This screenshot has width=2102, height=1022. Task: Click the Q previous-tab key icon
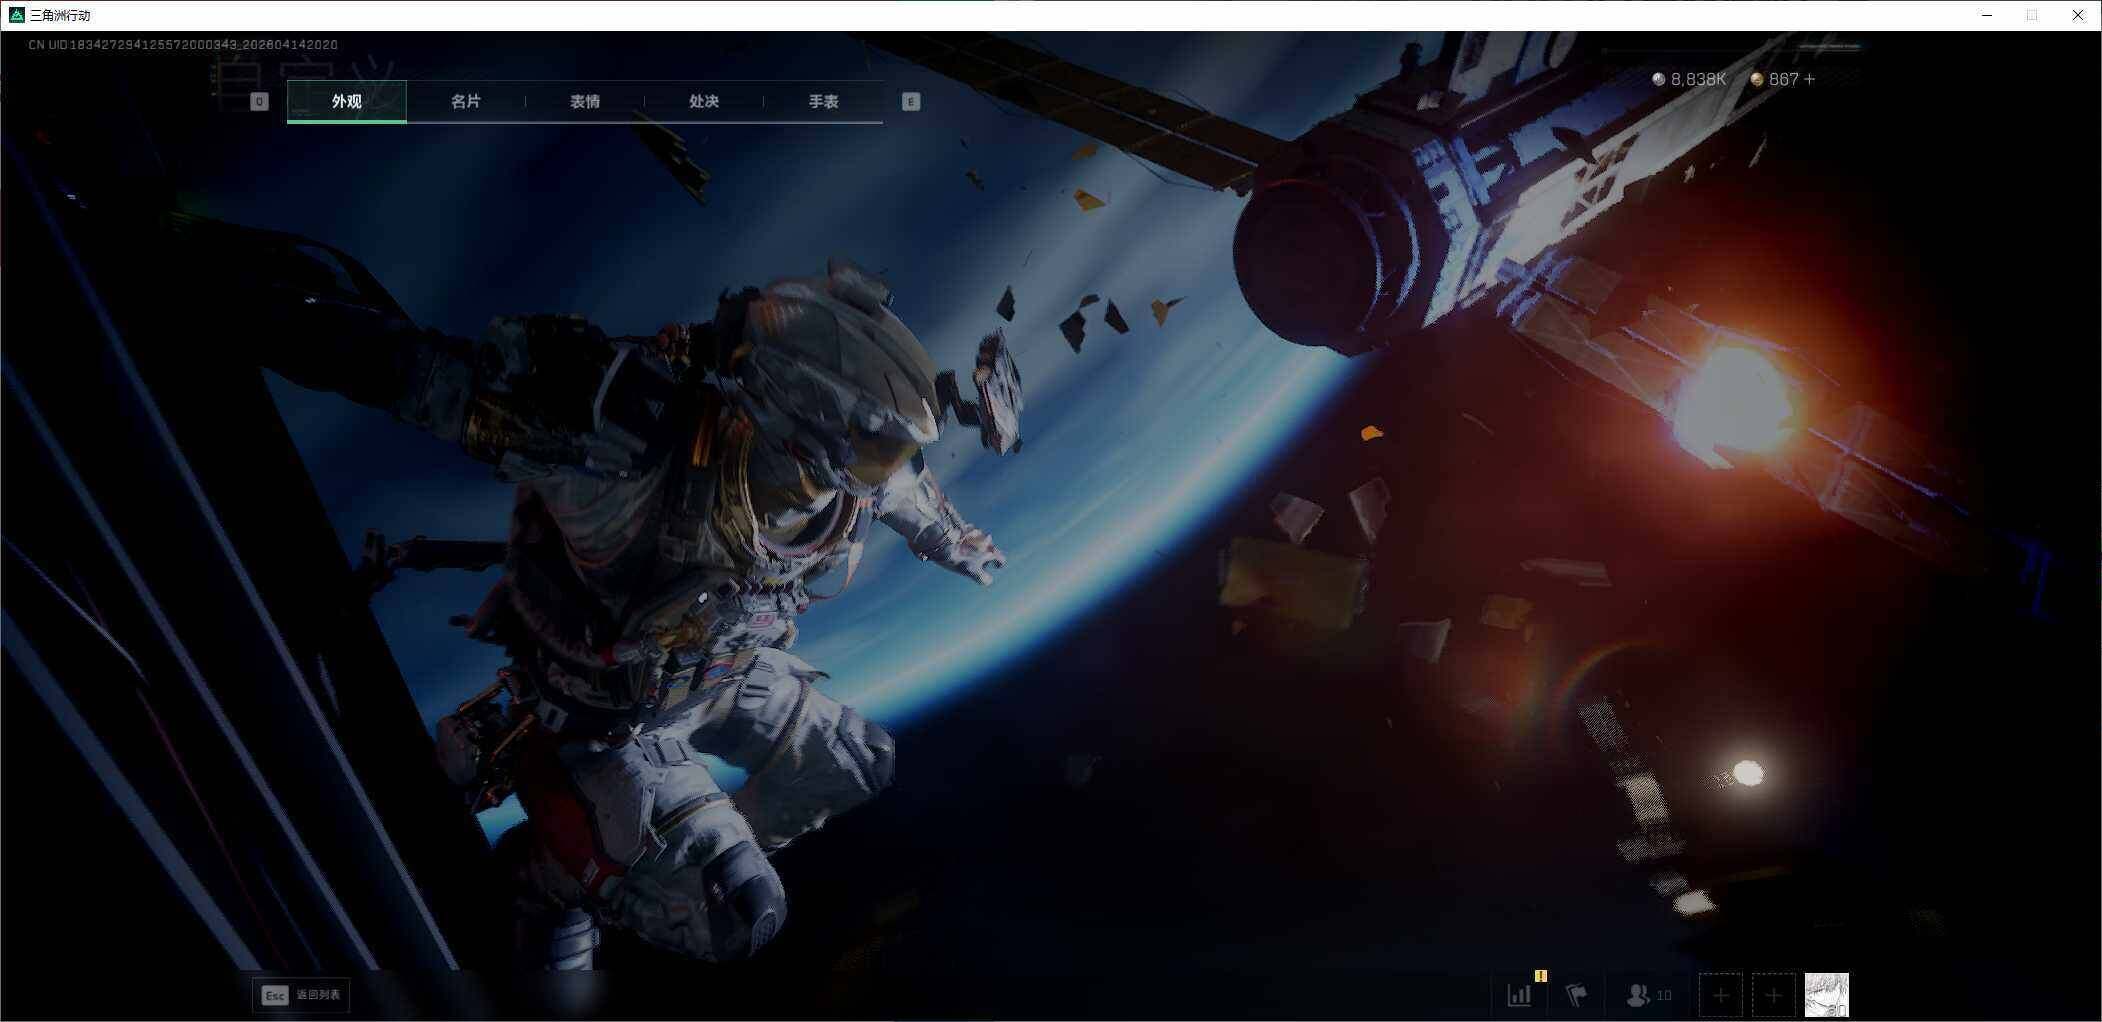[x=259, y=101]
